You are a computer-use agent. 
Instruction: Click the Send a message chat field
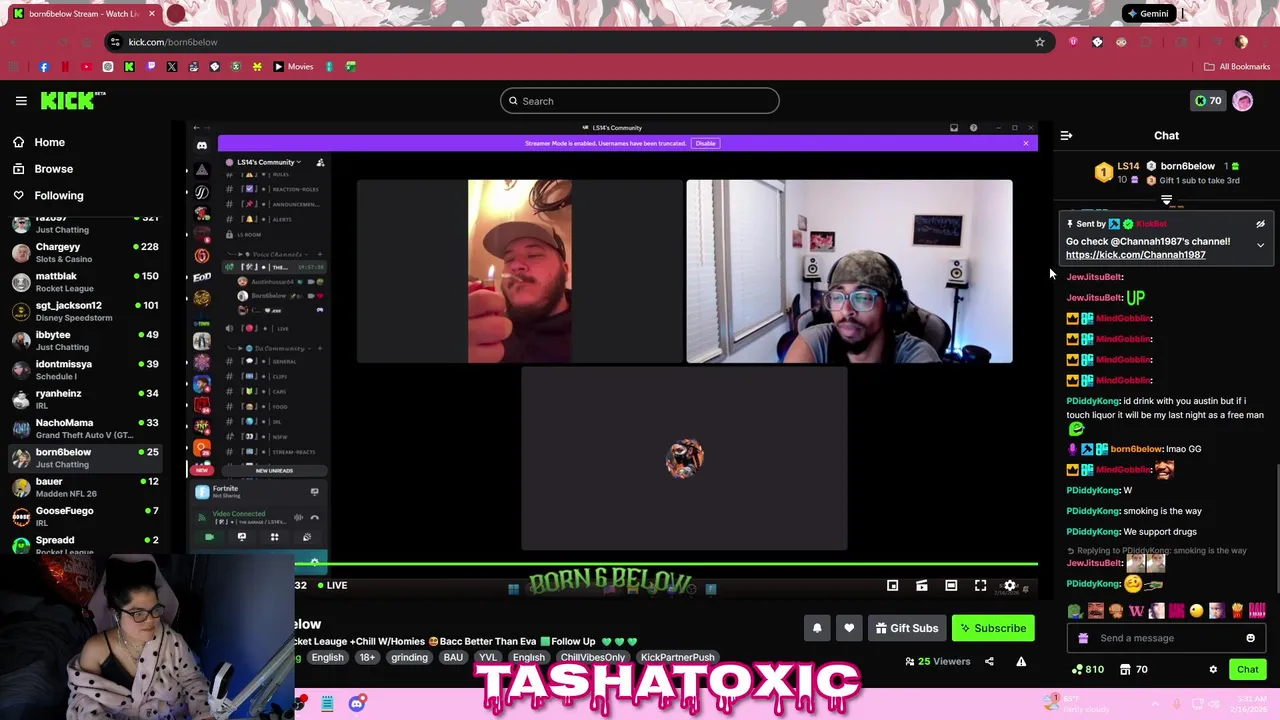(1165, 638)
